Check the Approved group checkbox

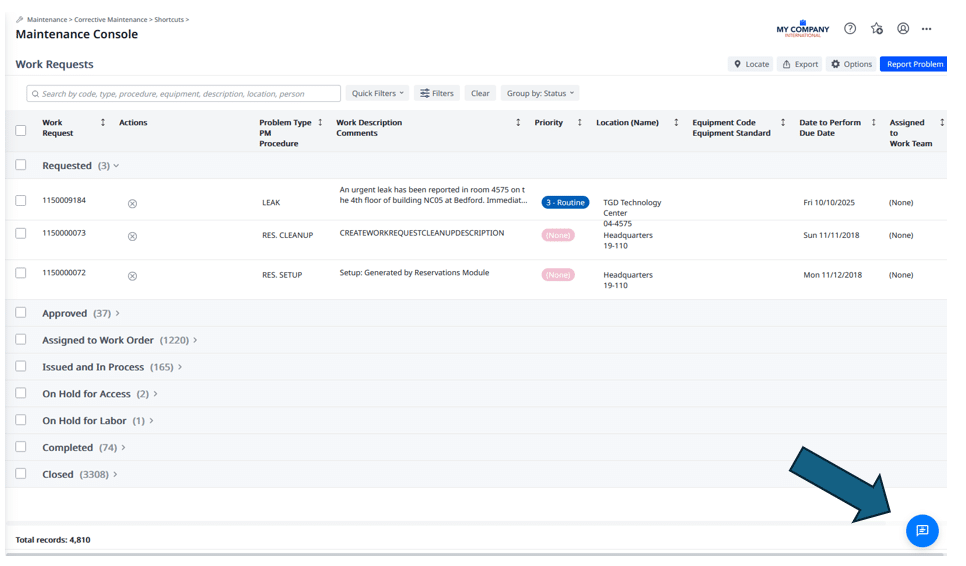[21, 313]
